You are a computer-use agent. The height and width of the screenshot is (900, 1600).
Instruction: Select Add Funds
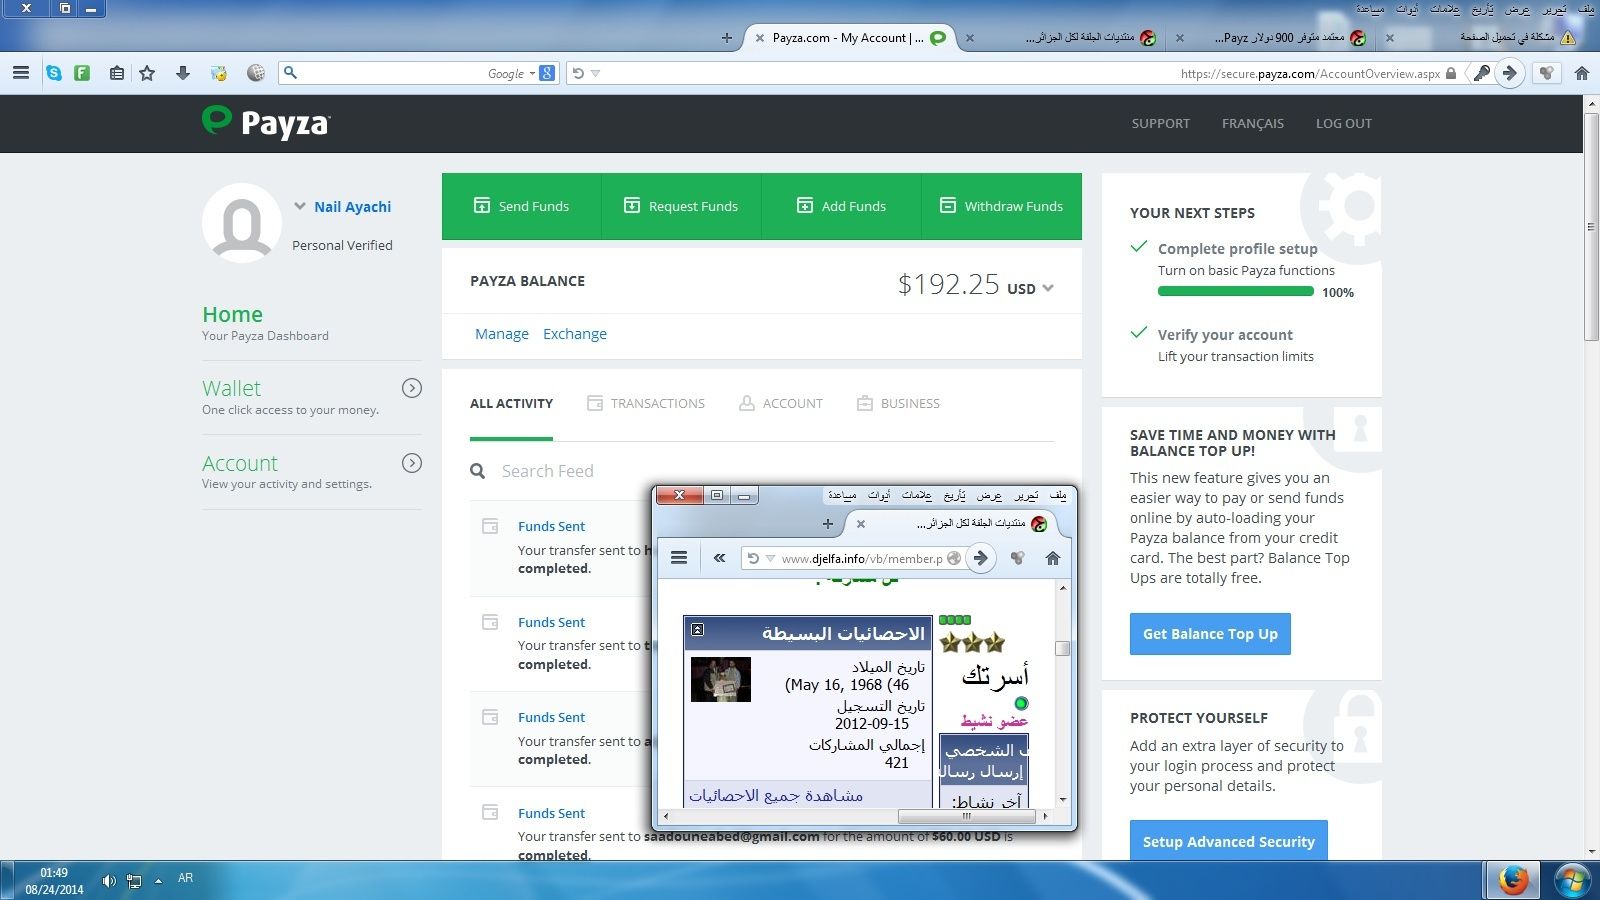click(841, 206)
